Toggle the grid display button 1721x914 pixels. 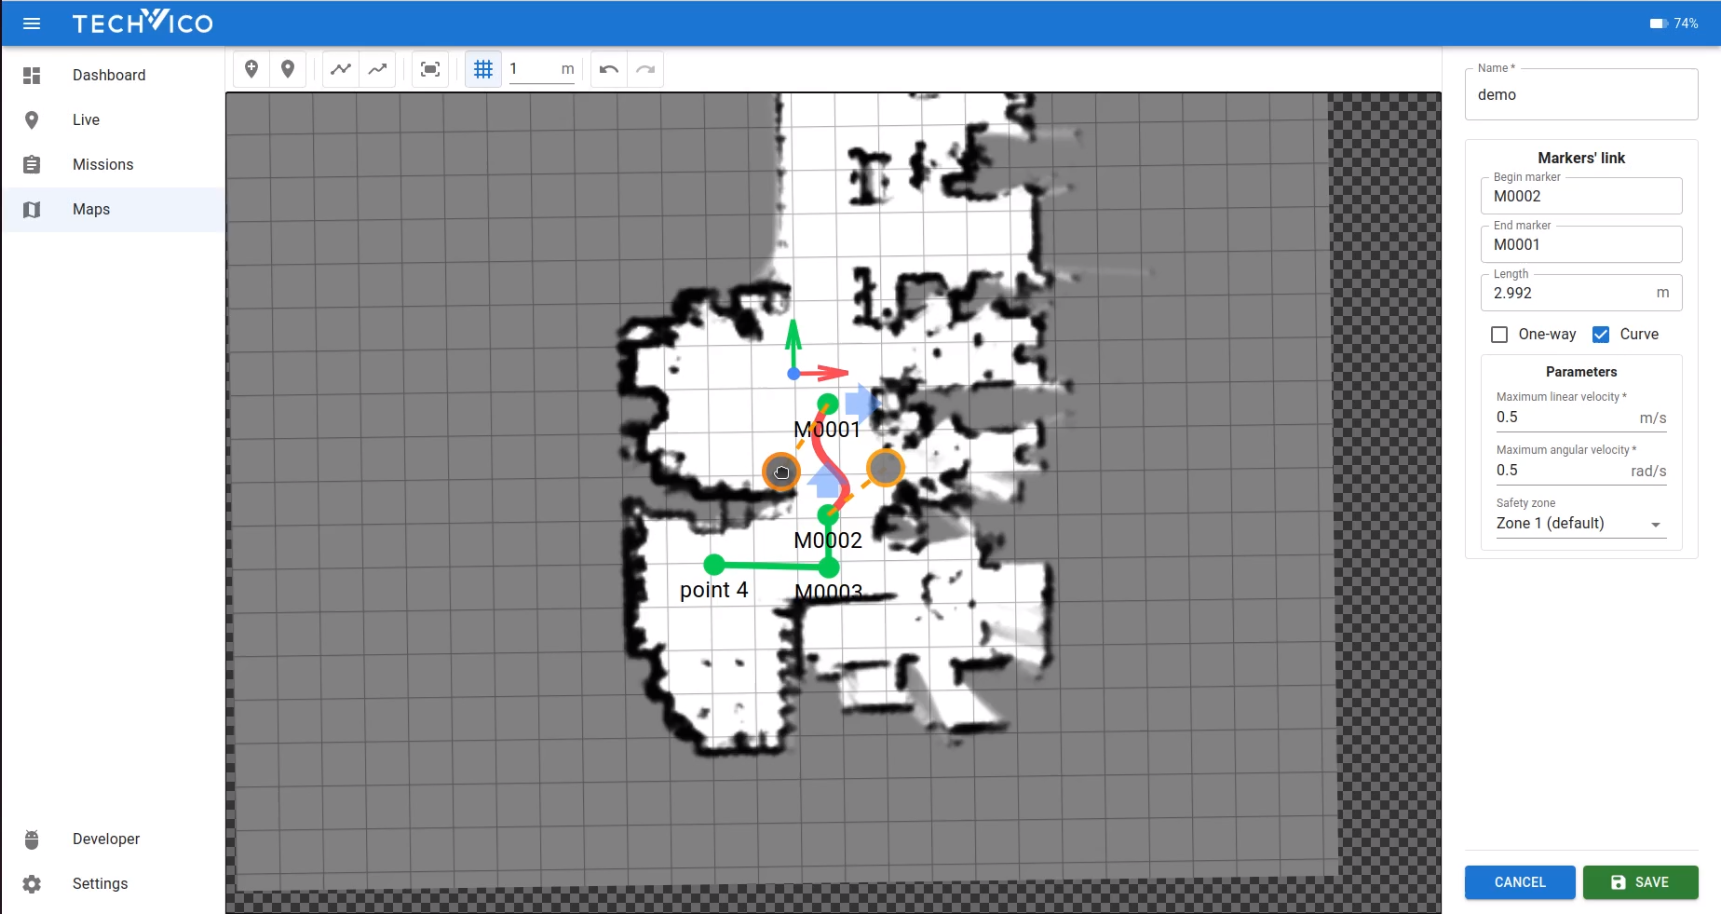[483, 69]
